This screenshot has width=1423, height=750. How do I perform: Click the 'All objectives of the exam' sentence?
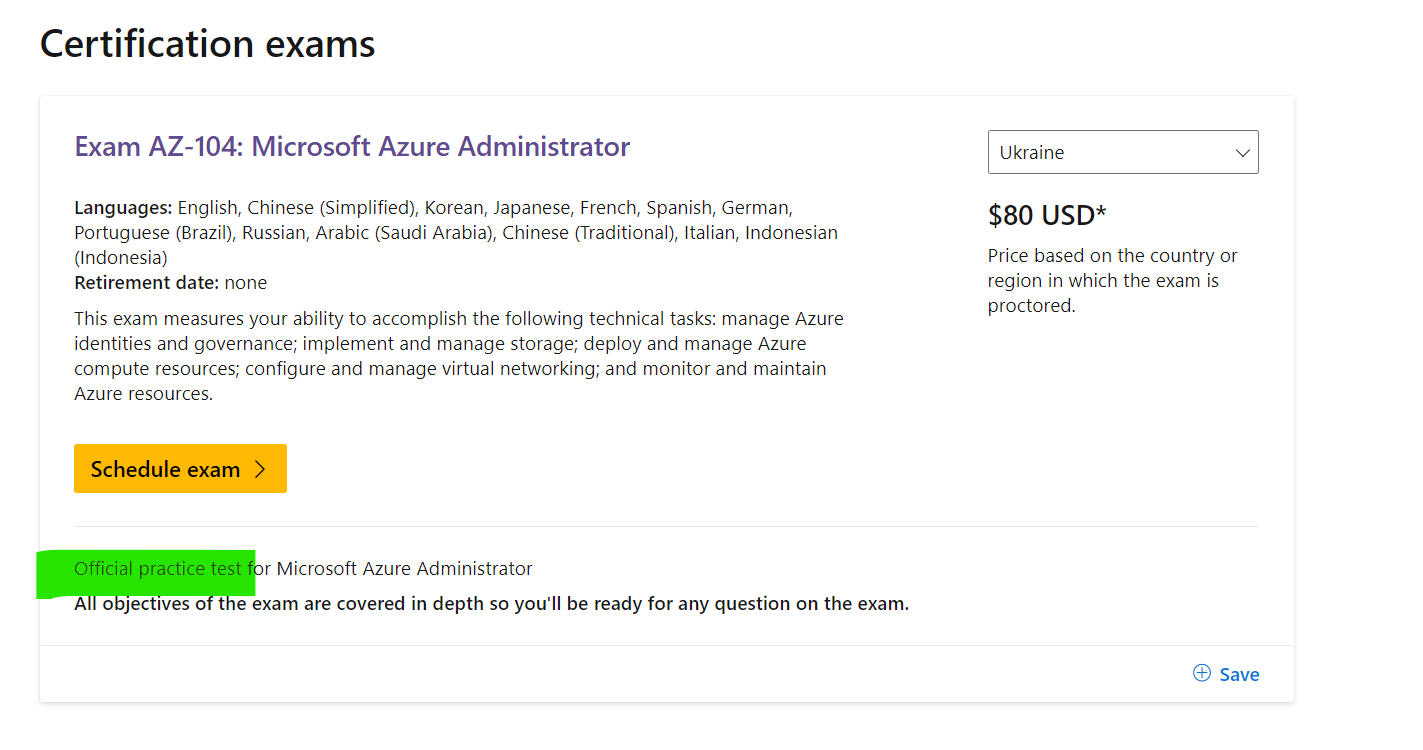tap(492, 604)
